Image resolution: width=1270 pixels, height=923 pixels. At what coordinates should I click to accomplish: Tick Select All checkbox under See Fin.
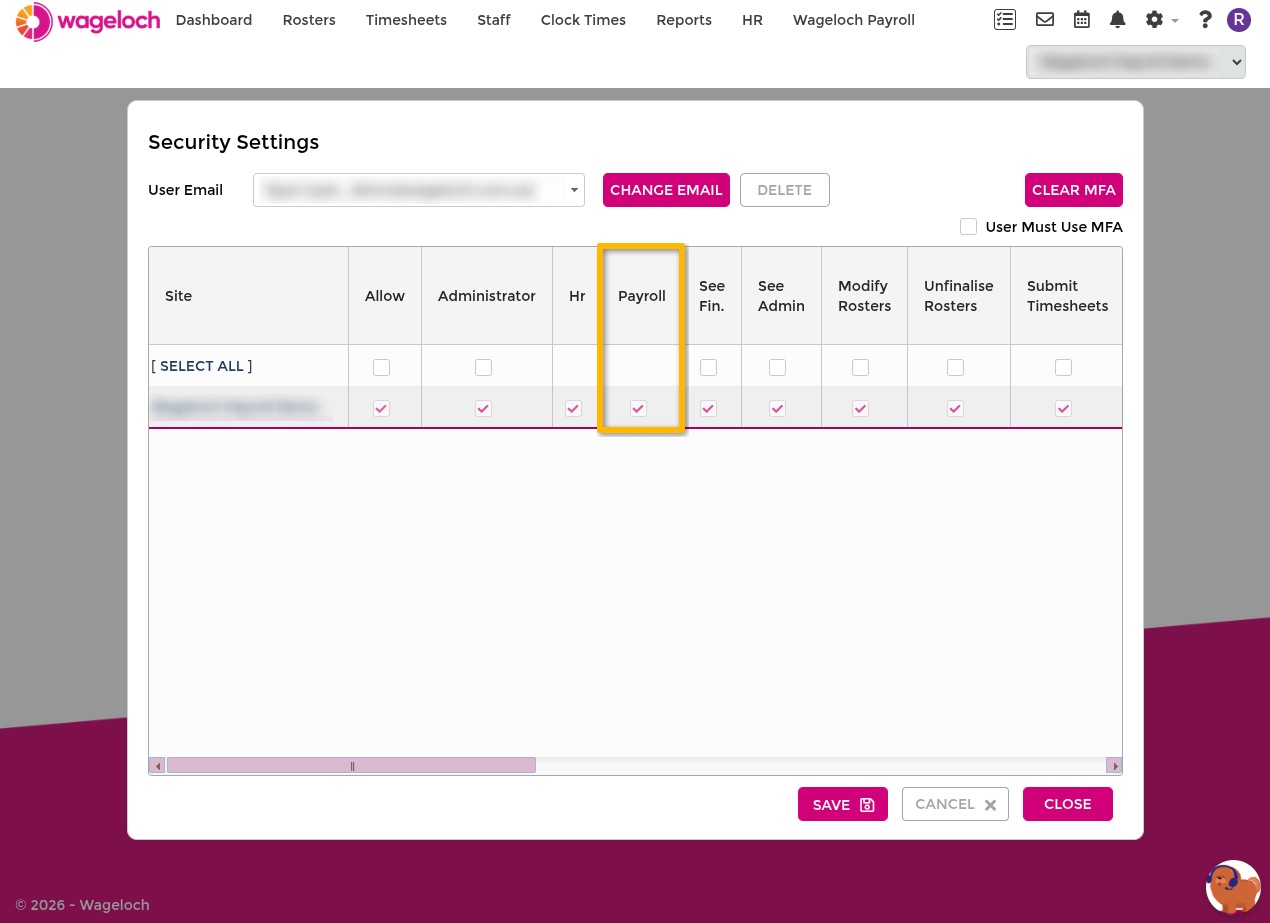tap(708, 367)
